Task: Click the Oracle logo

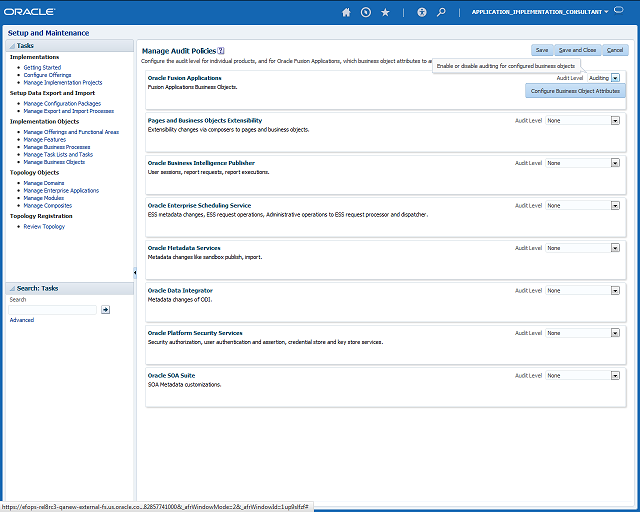Action: (x=29, y=12)
